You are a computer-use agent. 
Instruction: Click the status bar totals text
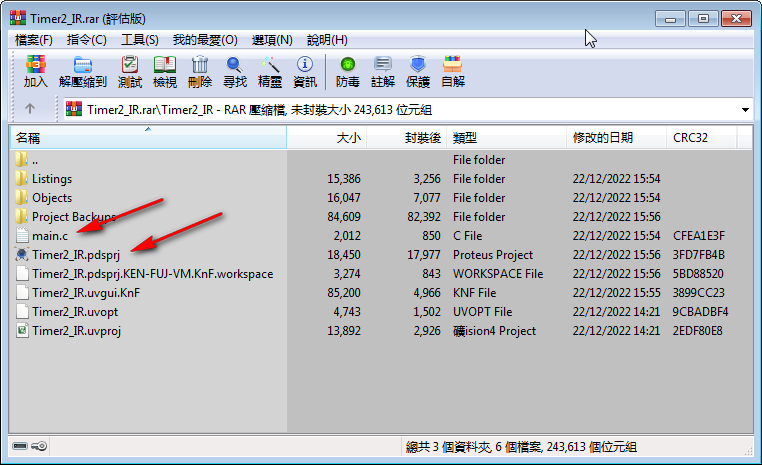(x=521, y=447)
